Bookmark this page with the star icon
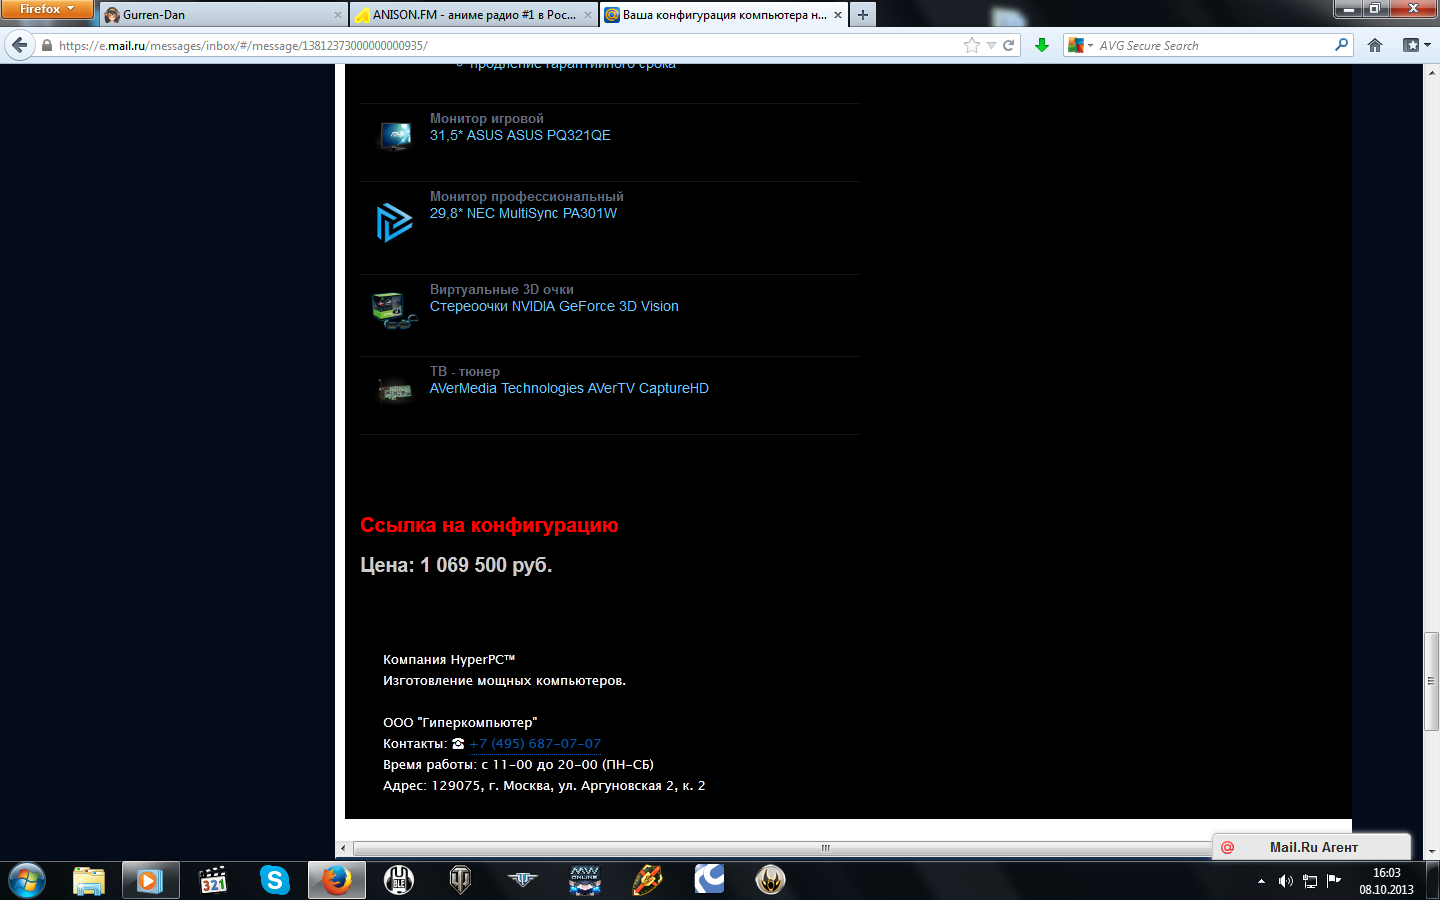Image resolution: width=1440 pixels, height=900 pixels. [x=972, y=45]
